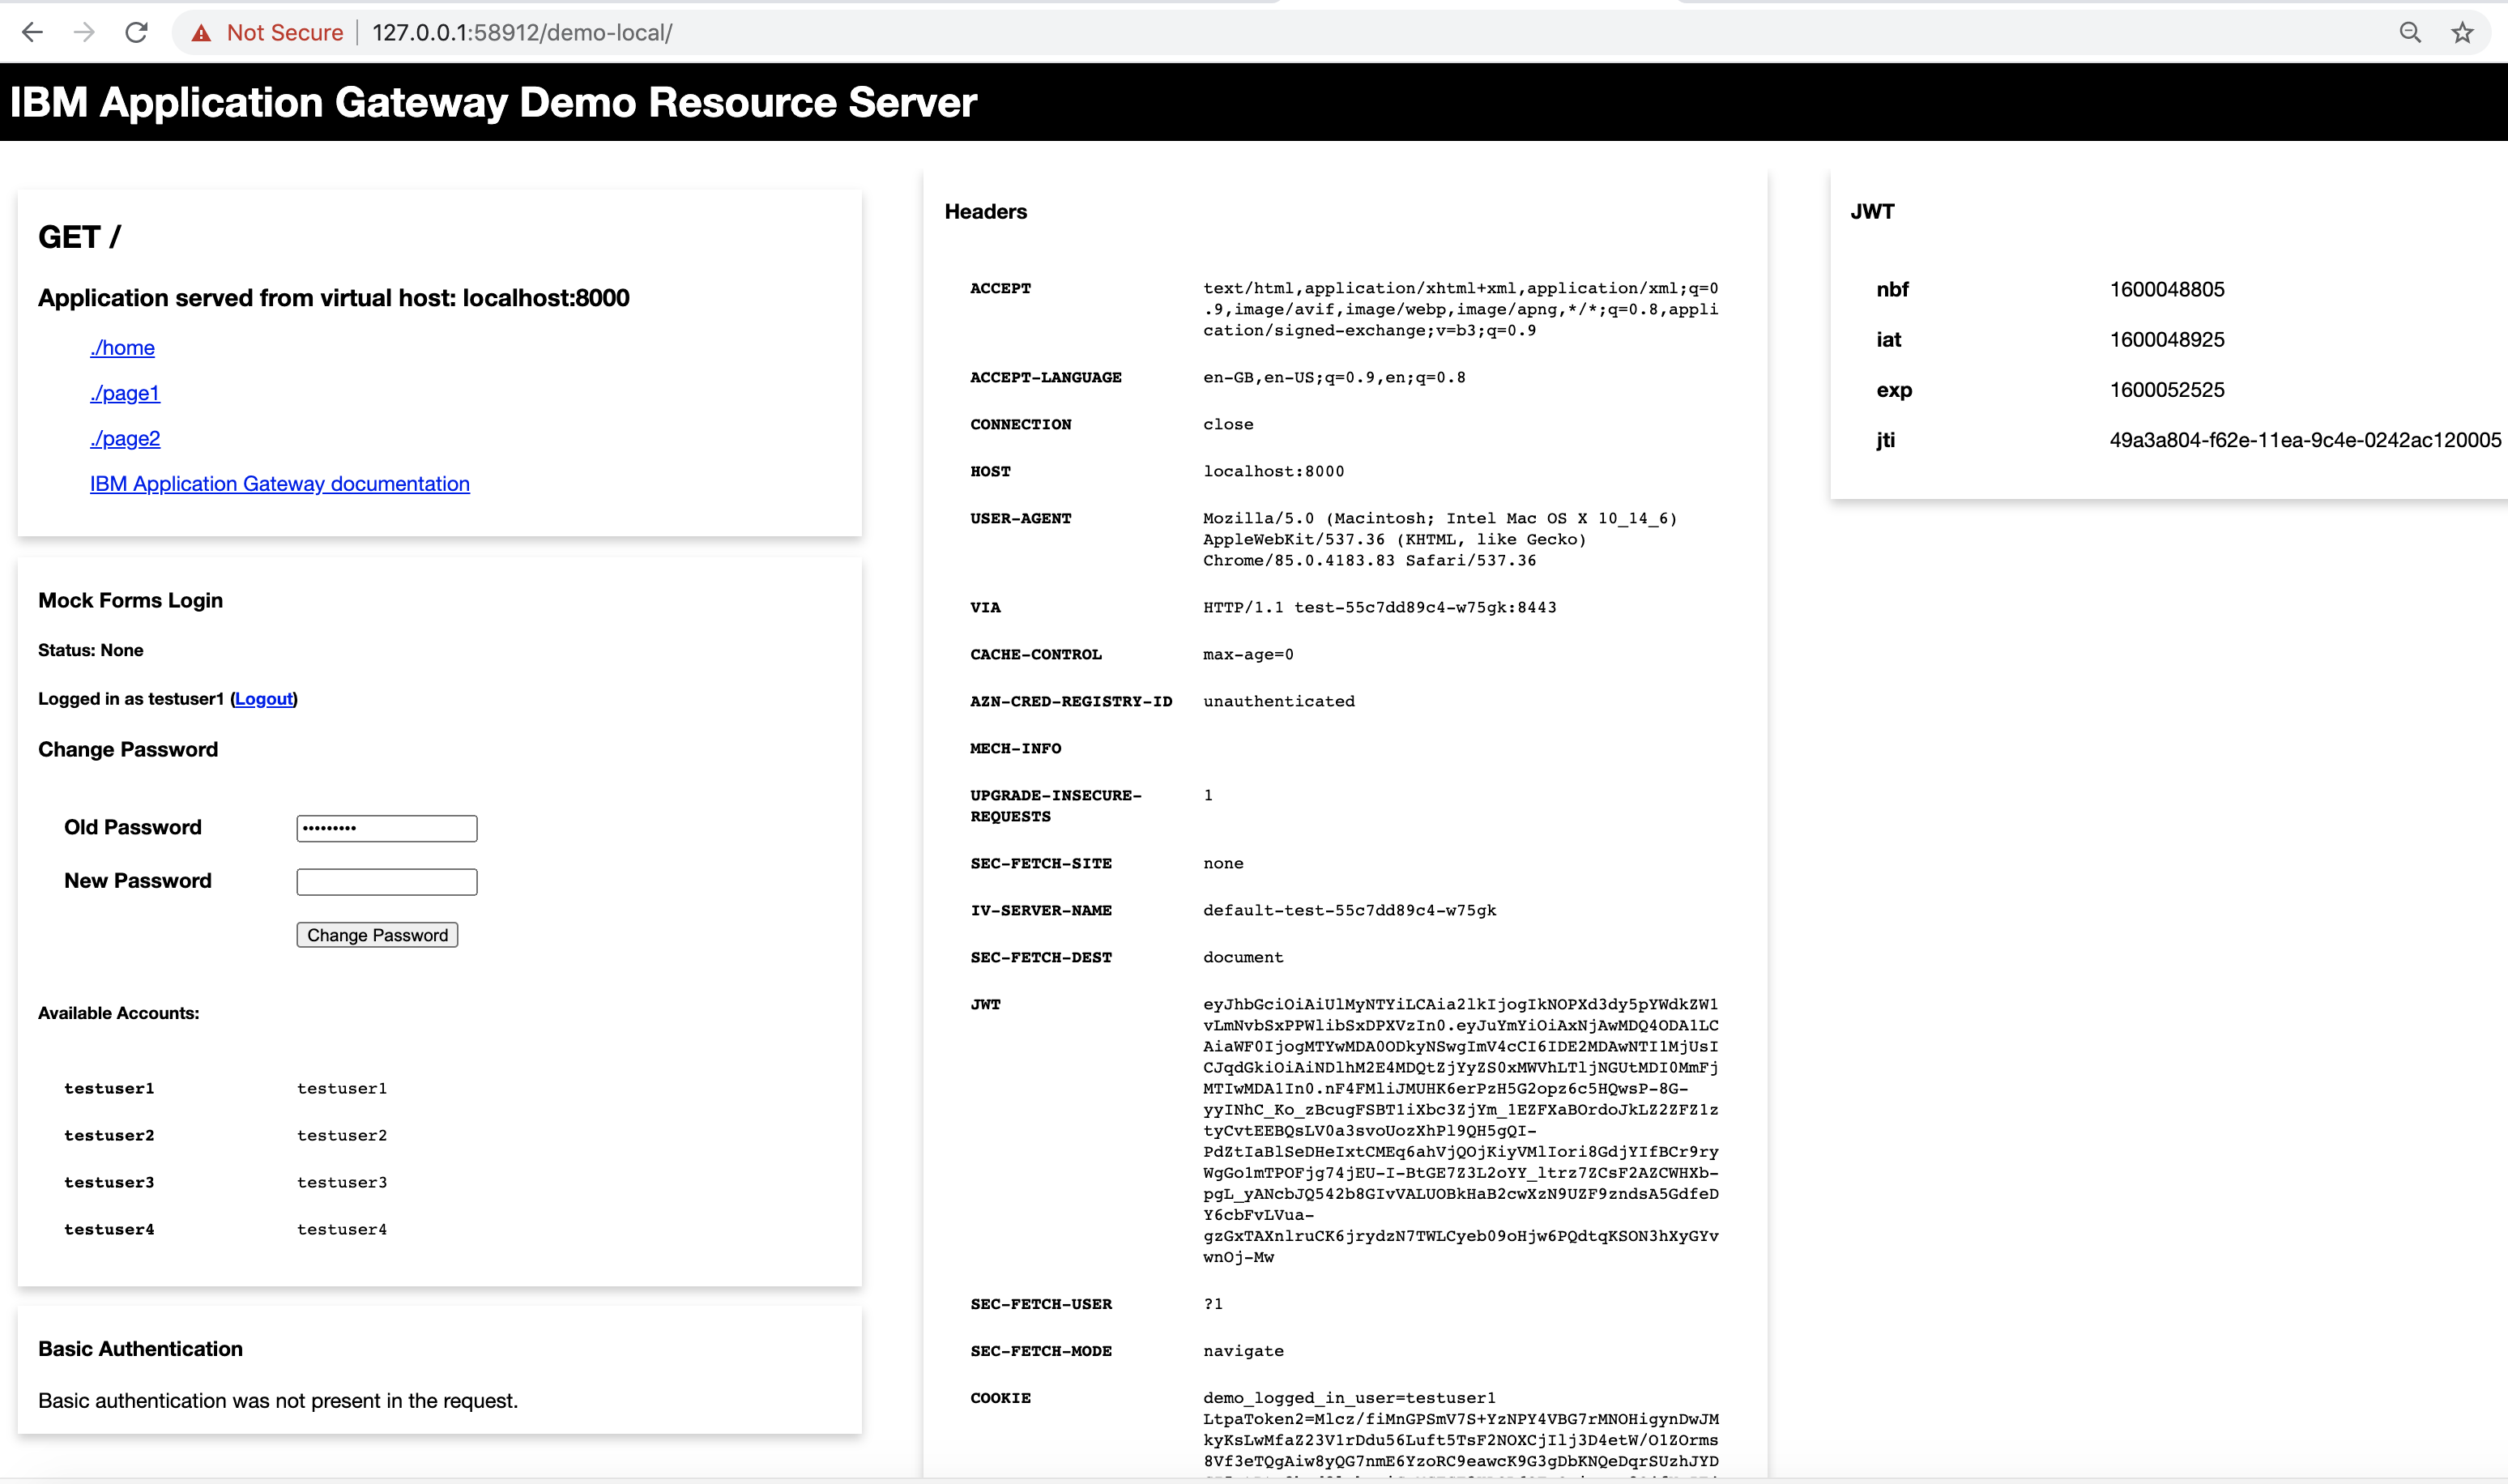Viewport: 2508px width, 1484px height.
Task: Click the zoom magnifier icon in address bar
Action: click(x=2410, y=33)
